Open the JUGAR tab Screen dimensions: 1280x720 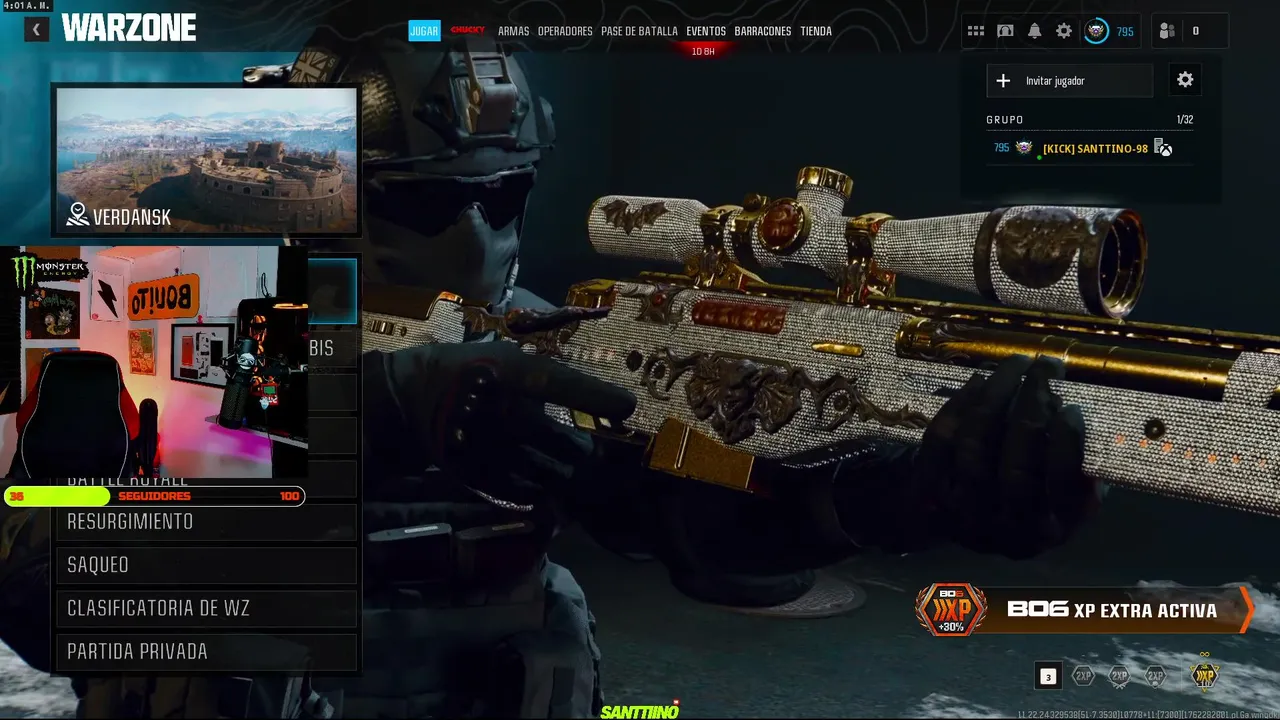(x=424, y=31)
